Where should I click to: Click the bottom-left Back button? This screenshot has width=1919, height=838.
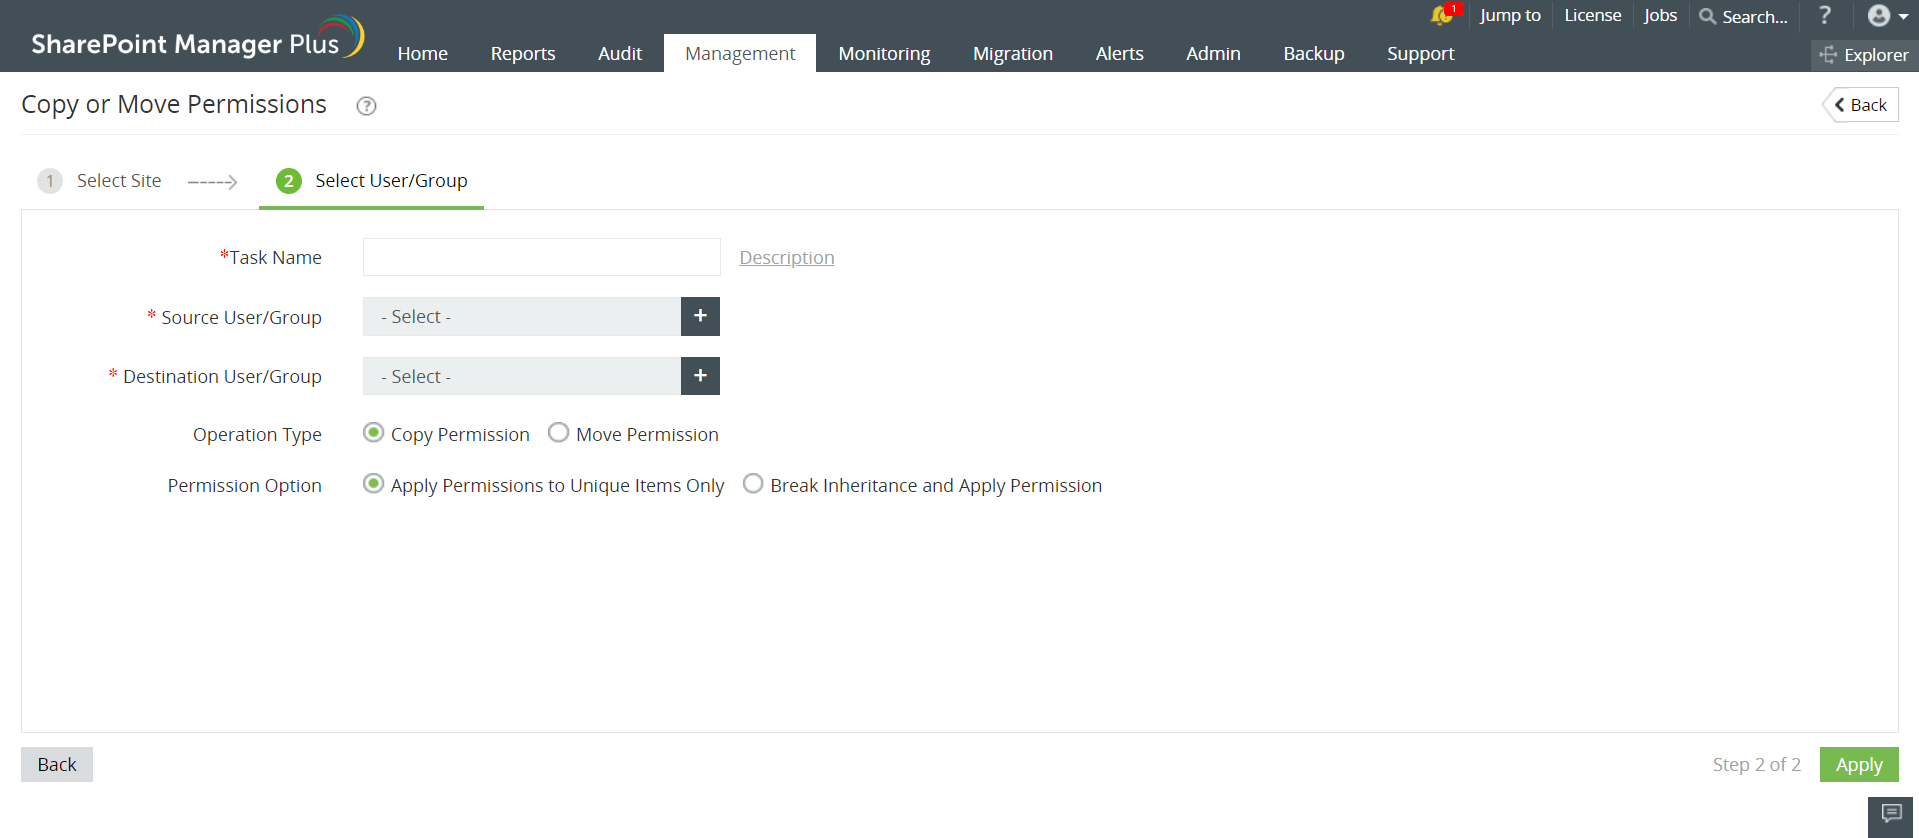[57, 764]
